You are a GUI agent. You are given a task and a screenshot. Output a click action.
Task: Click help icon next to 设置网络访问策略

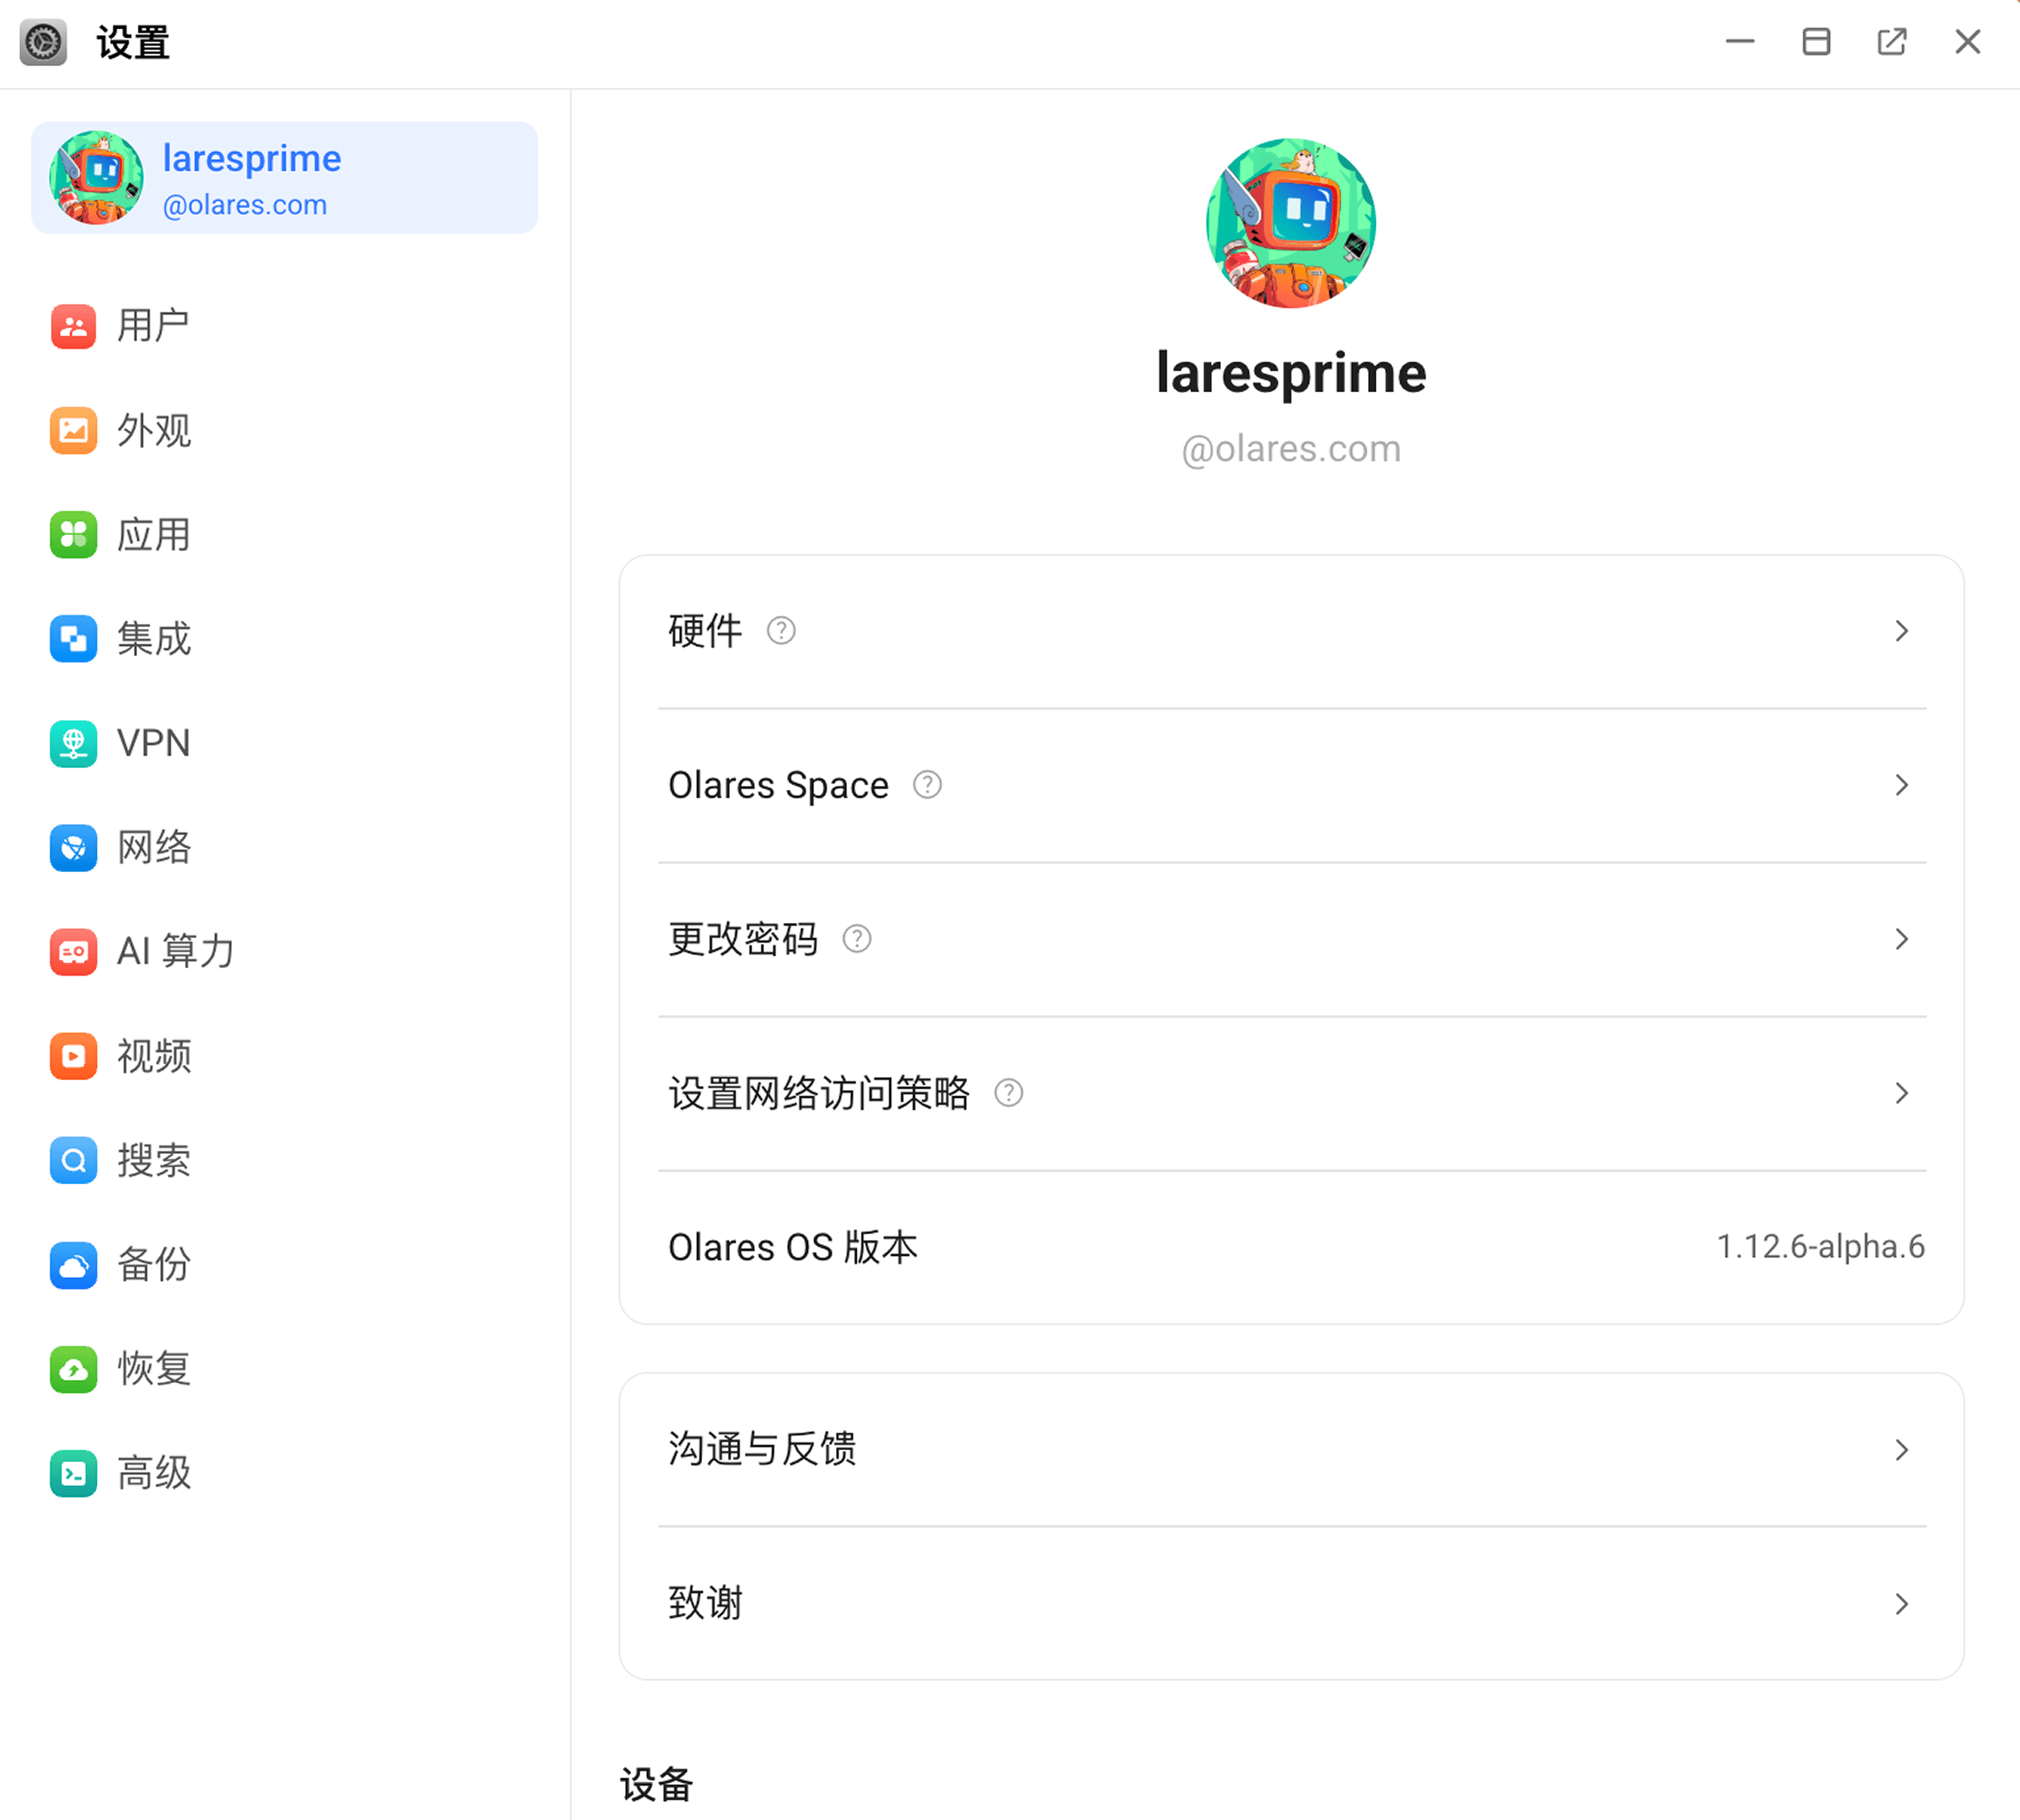(x=1009, y=1093)
